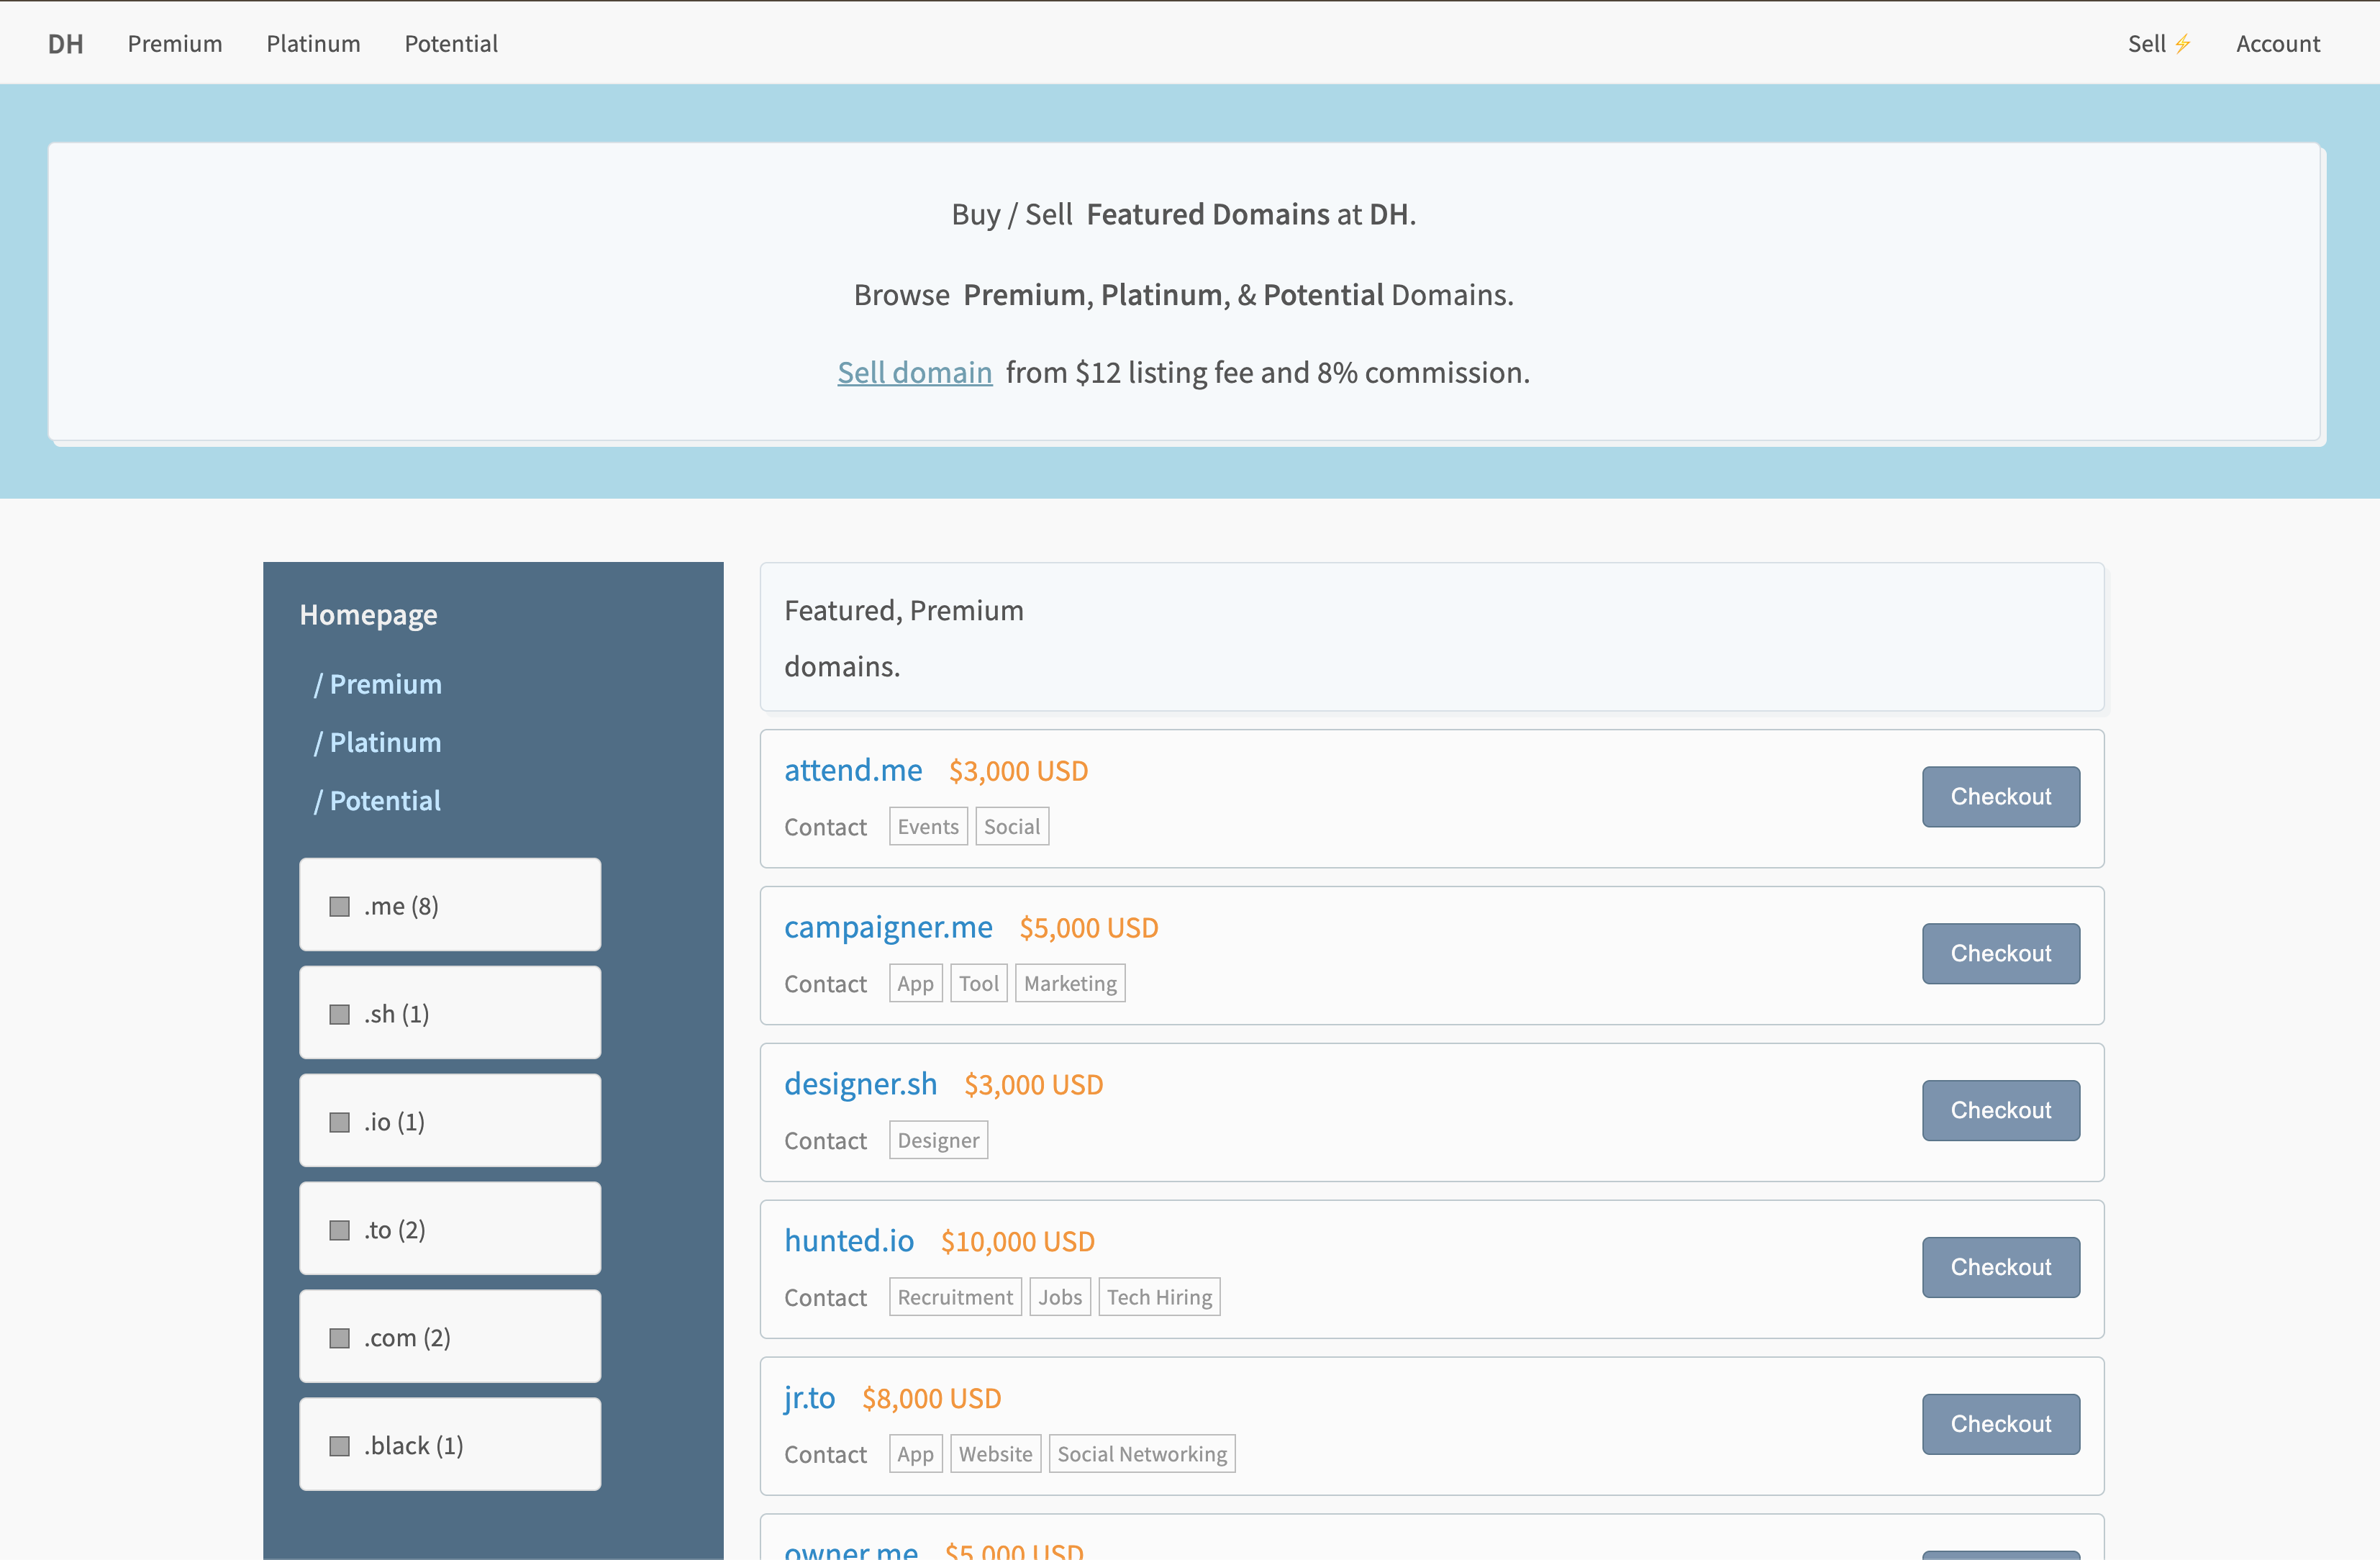
Task: Select the .to extension filter
Action: coord(340,1229)
